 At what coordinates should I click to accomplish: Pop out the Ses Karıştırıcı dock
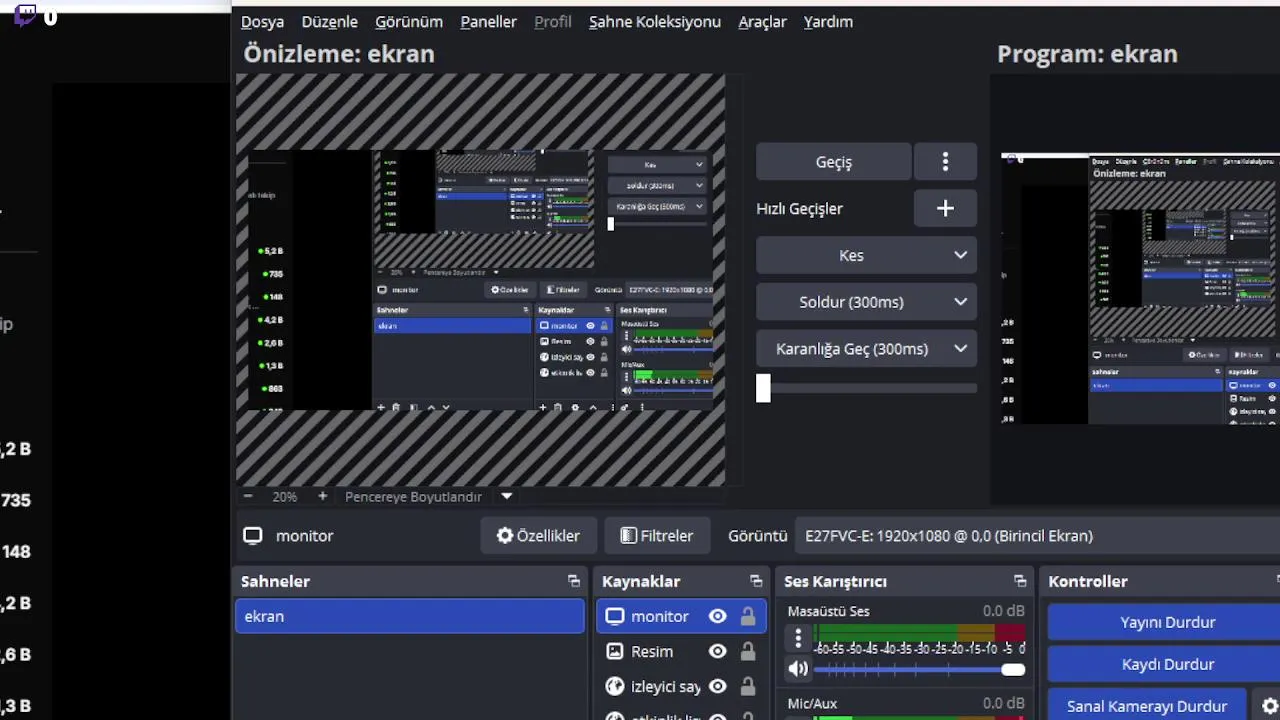(x=1020, y=581)
